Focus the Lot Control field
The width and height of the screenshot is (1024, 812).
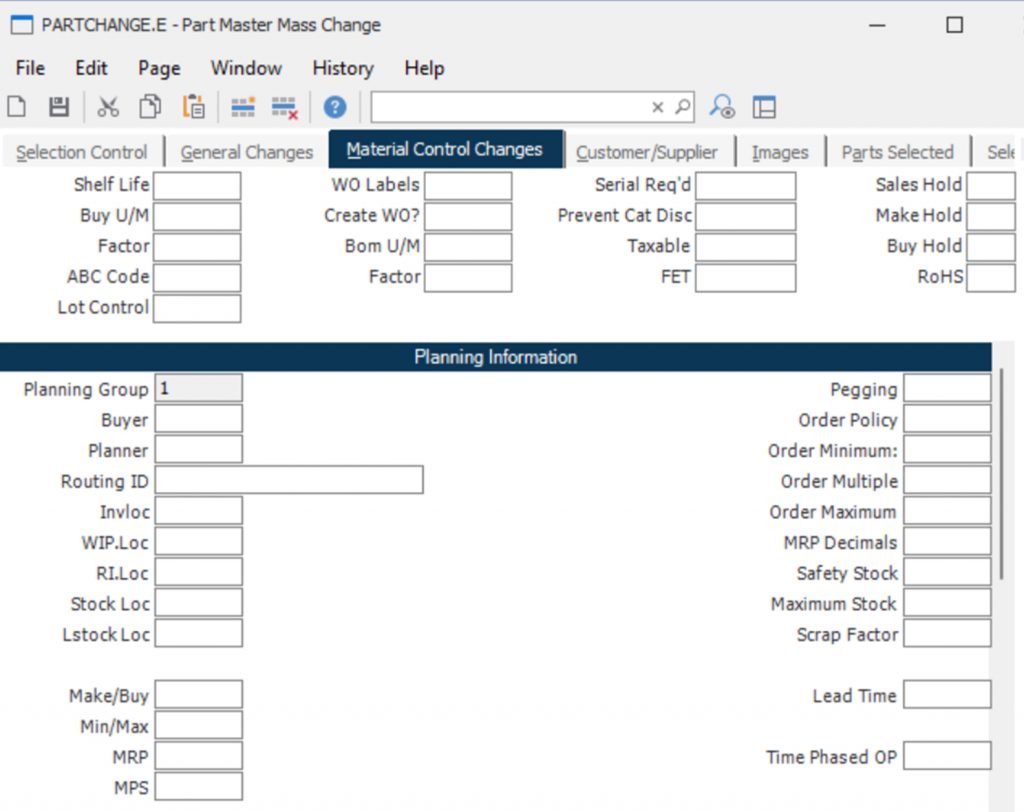197,308
